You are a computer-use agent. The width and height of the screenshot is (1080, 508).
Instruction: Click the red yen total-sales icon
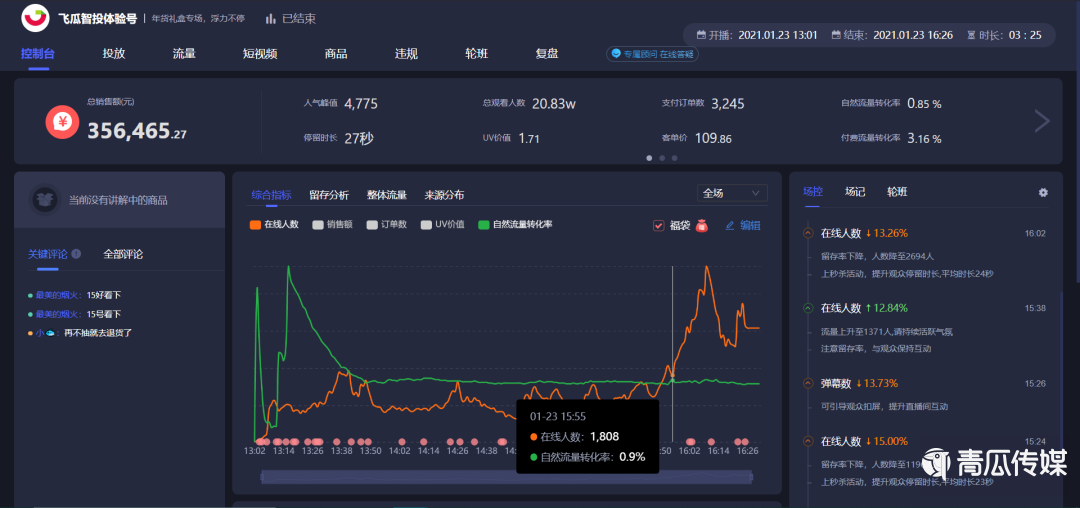tap(63, 123)
